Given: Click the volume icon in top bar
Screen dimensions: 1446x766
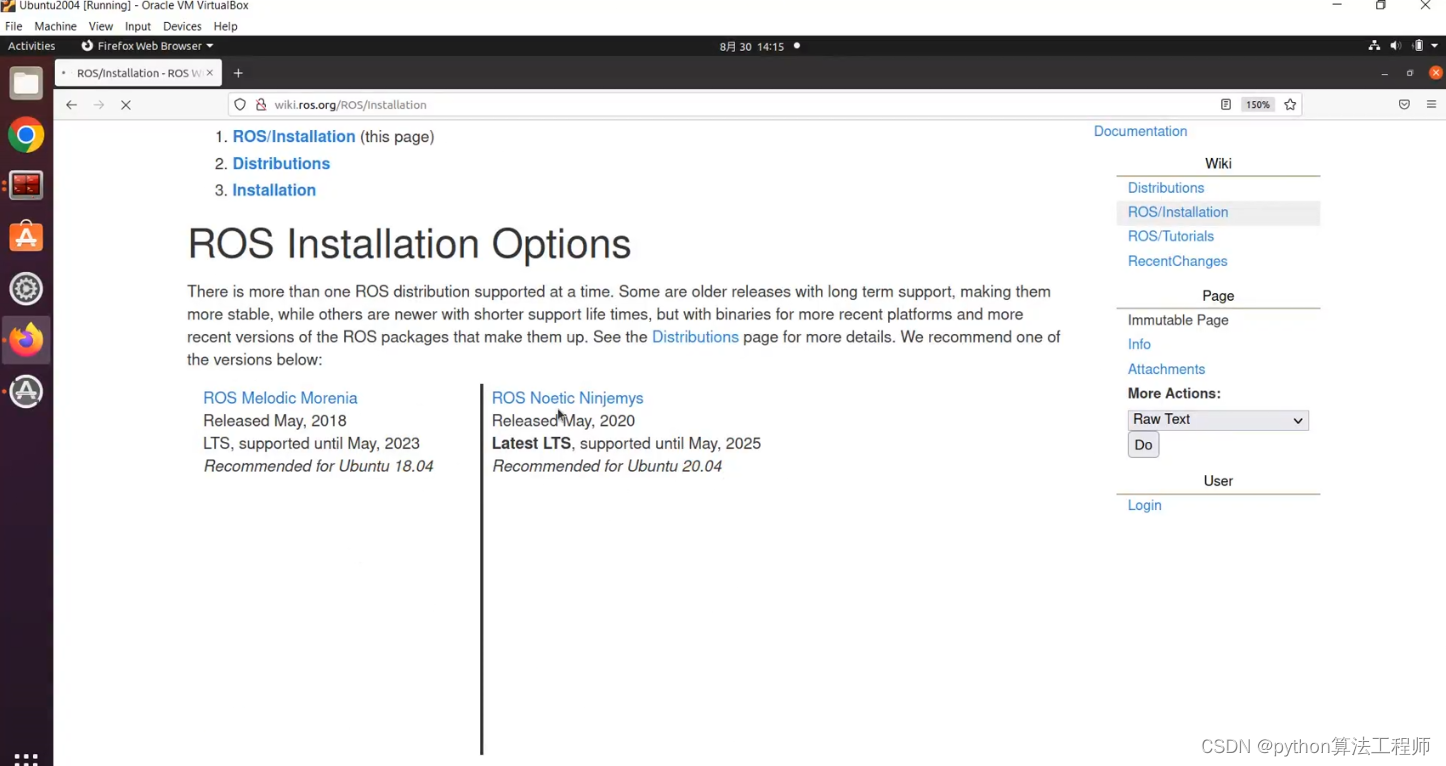Looking at the screenshot, I should pyautogui.click(x=1396, y=46).
